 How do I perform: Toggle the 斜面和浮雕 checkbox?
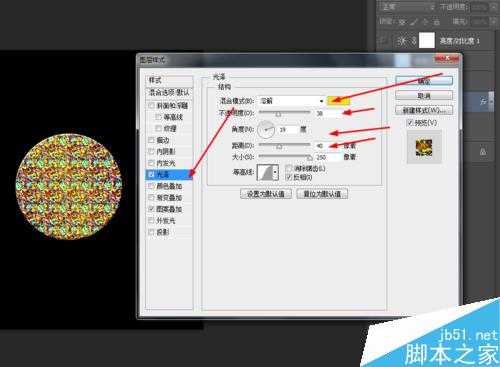pyautogui.click(x=151, y=105)
